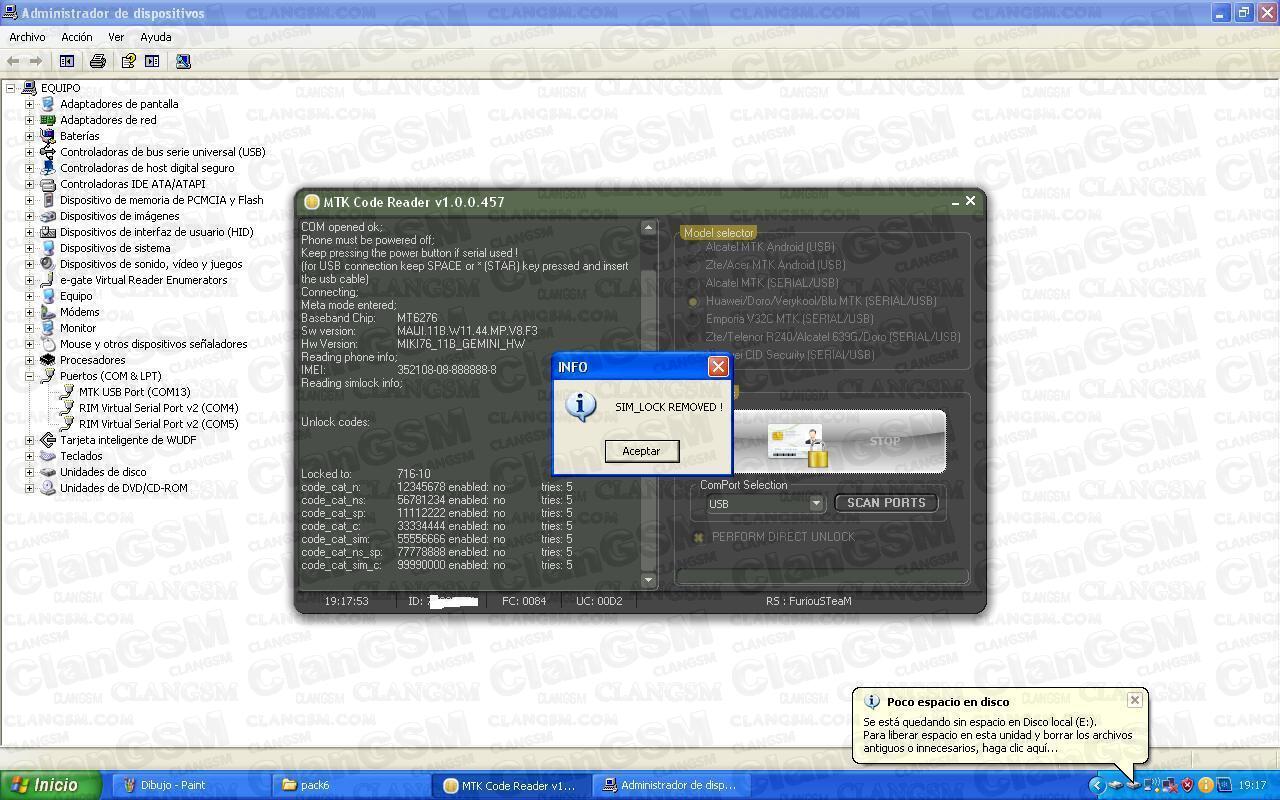Select RIM Virtual Serial Port v2 (COM5)
Viewport: 1280px width, 800px height.
(x=158, y=424)
